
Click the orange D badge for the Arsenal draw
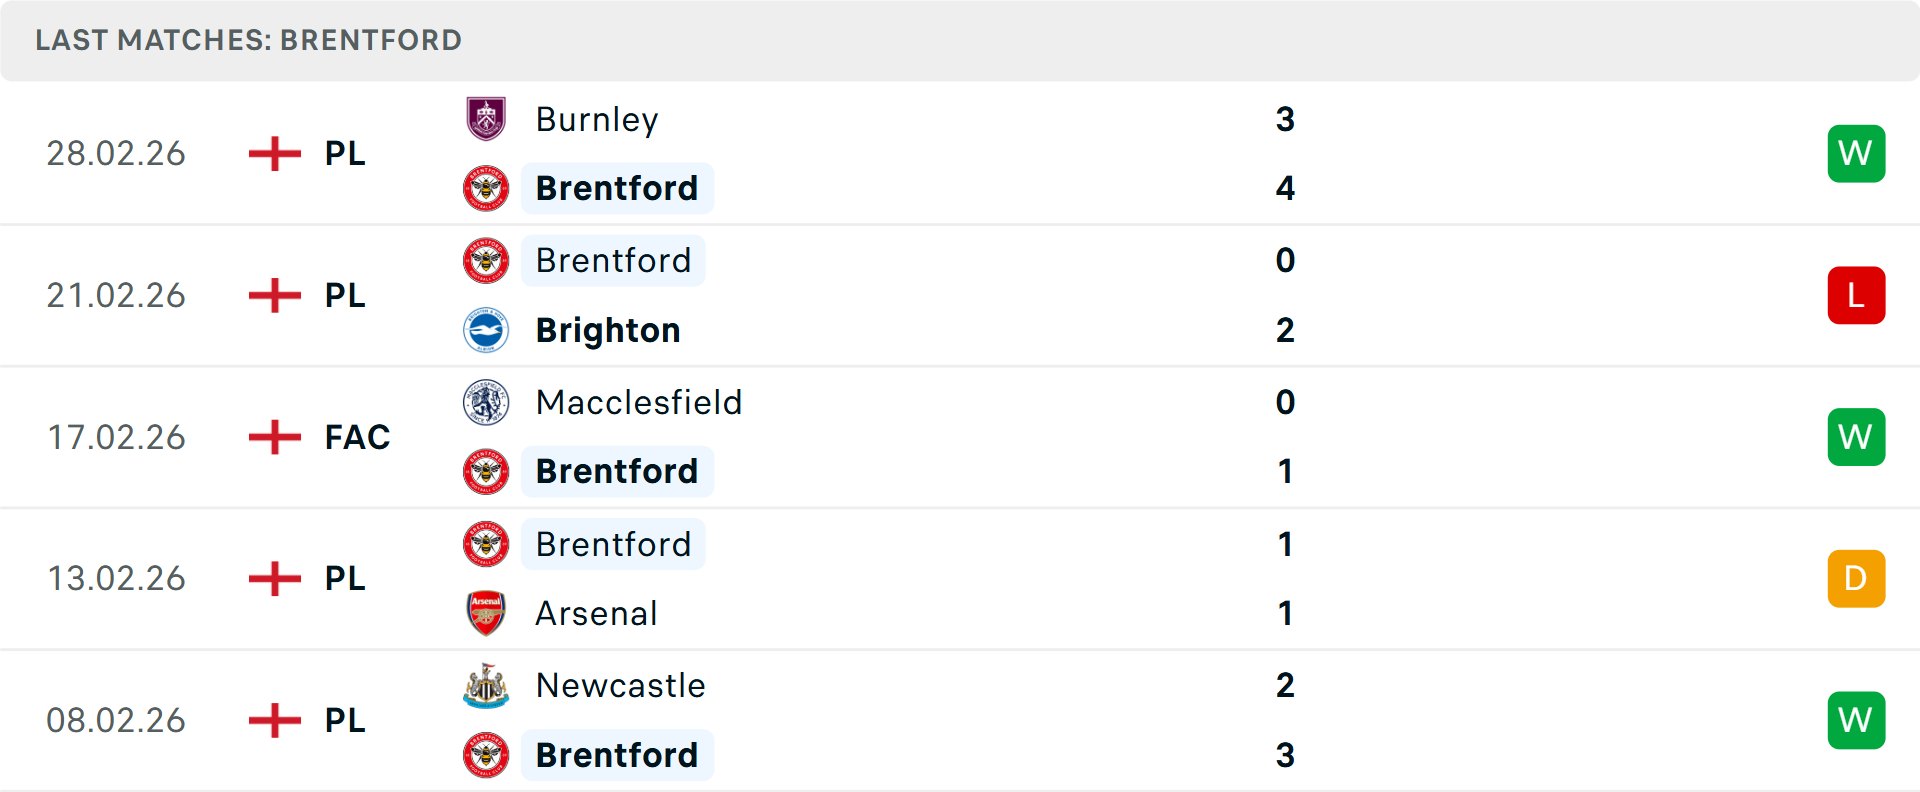tap(1856, 578)
